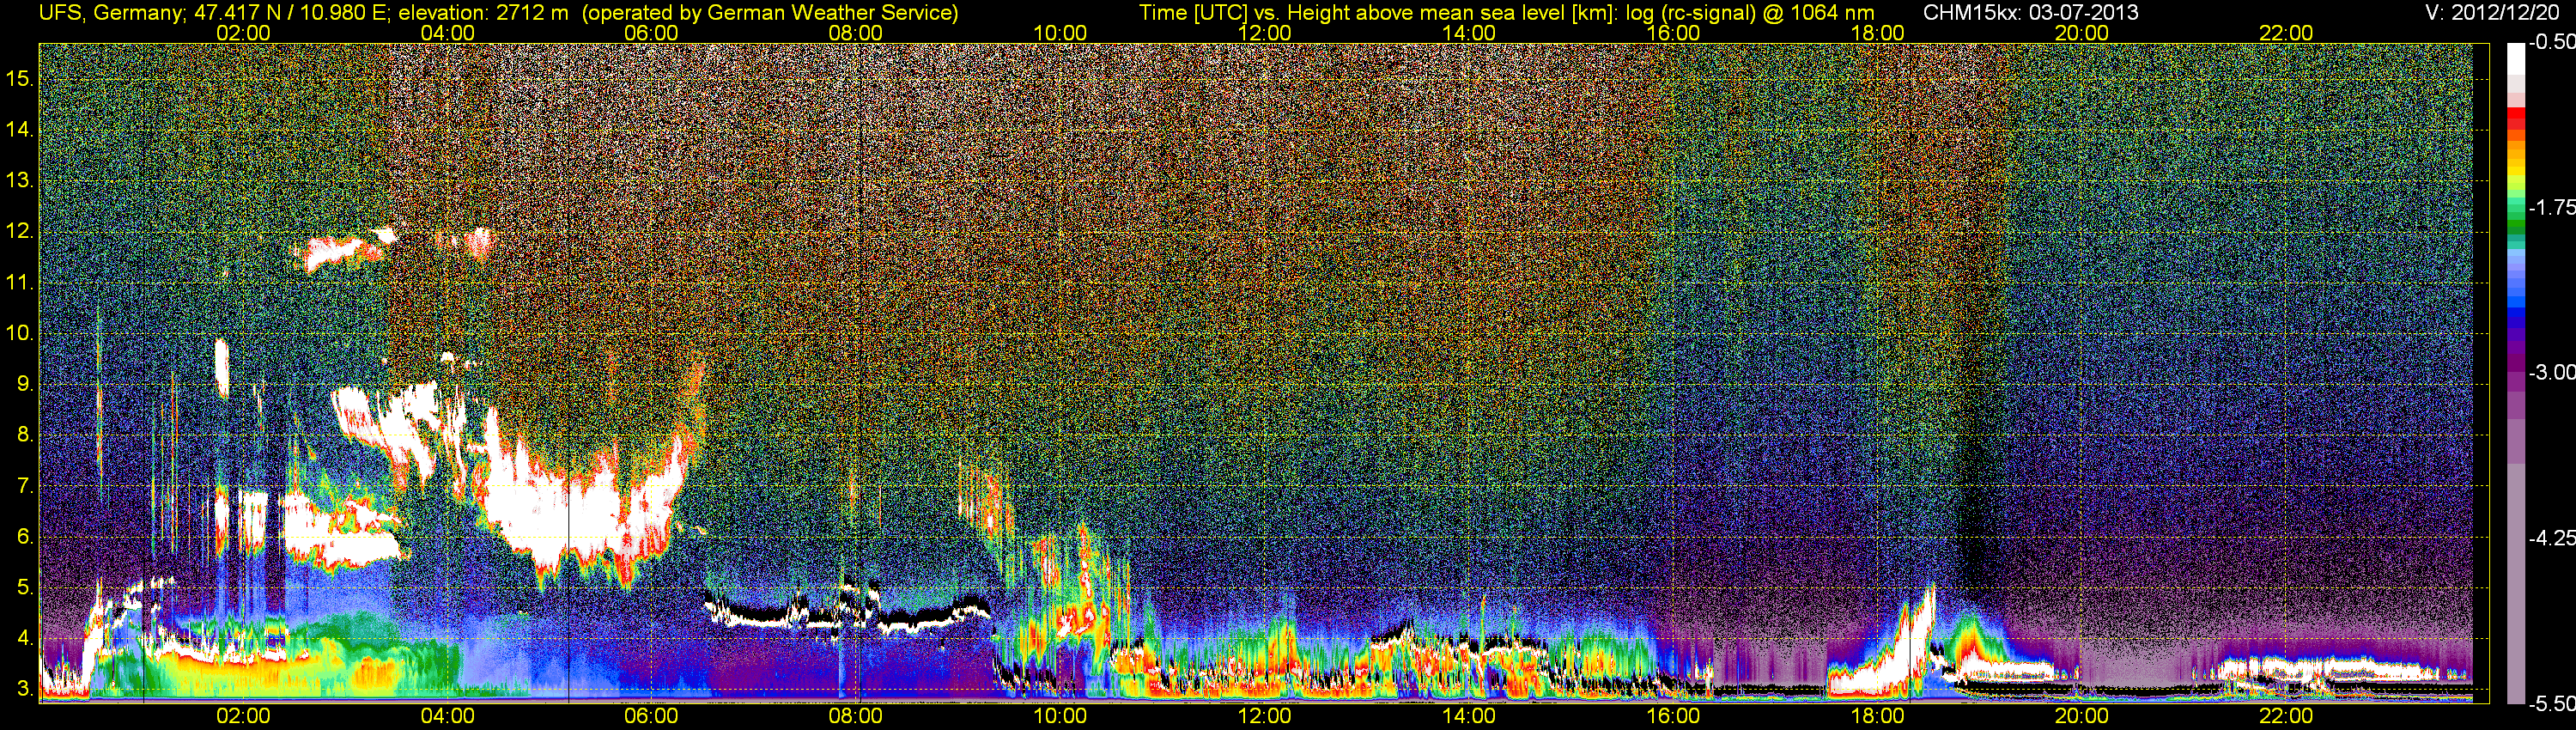This screenshot has width=2576, height=730.
Task: Click the "16:00" label on the top time axis
Action: tap(1673, 33)
